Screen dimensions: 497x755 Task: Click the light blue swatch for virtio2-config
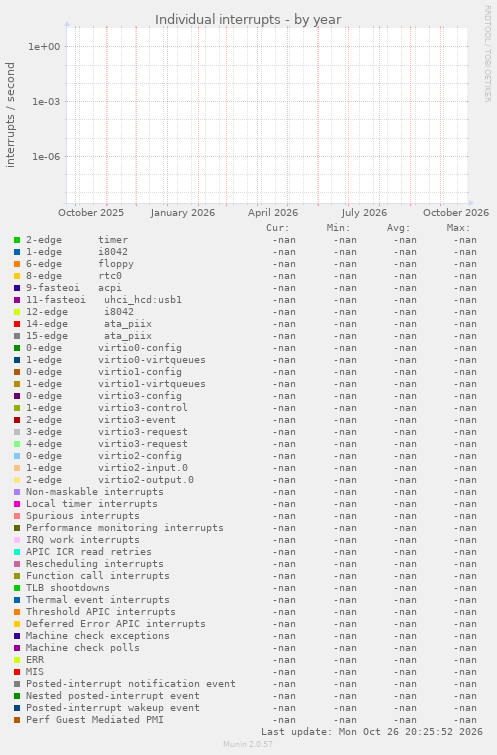(x=17, y=456)
